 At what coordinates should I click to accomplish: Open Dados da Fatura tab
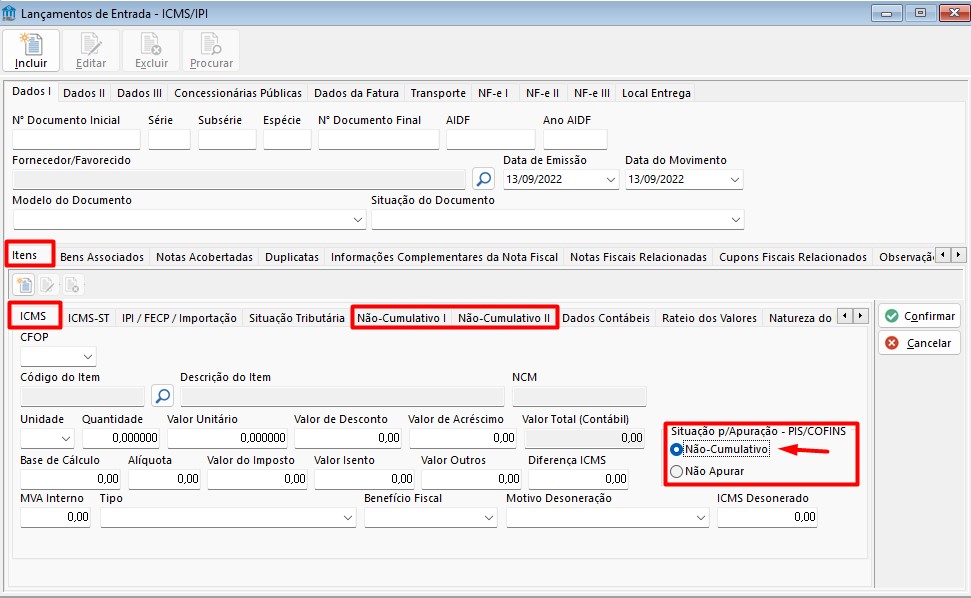[356, 93]
